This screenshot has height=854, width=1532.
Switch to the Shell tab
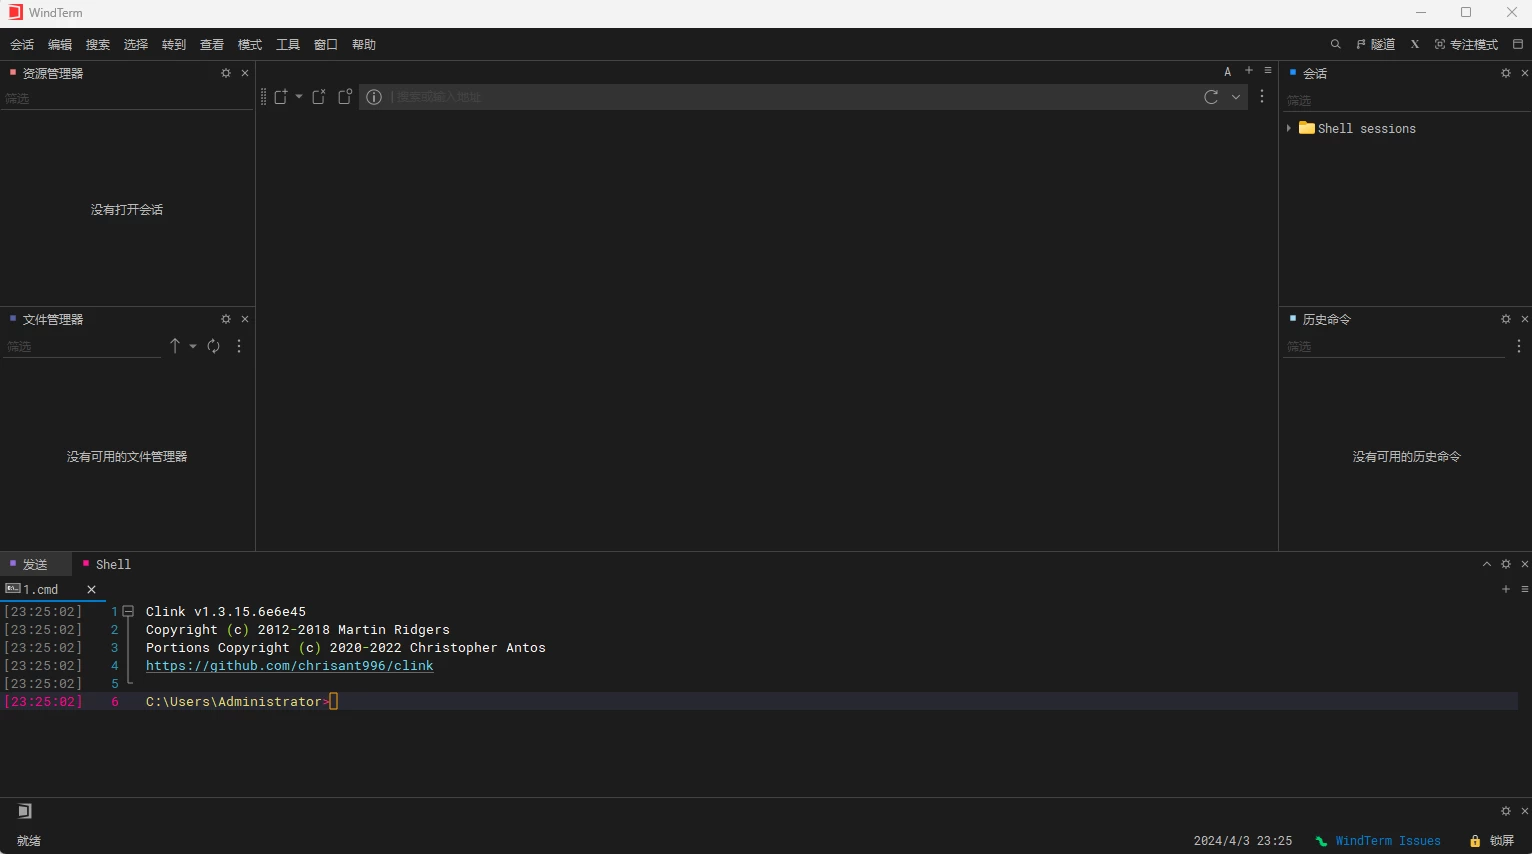point(112,564)
